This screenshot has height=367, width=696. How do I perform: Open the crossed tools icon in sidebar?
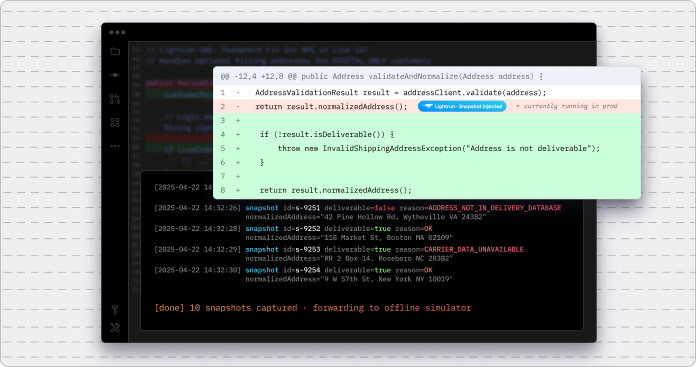(x=115, y=328)
